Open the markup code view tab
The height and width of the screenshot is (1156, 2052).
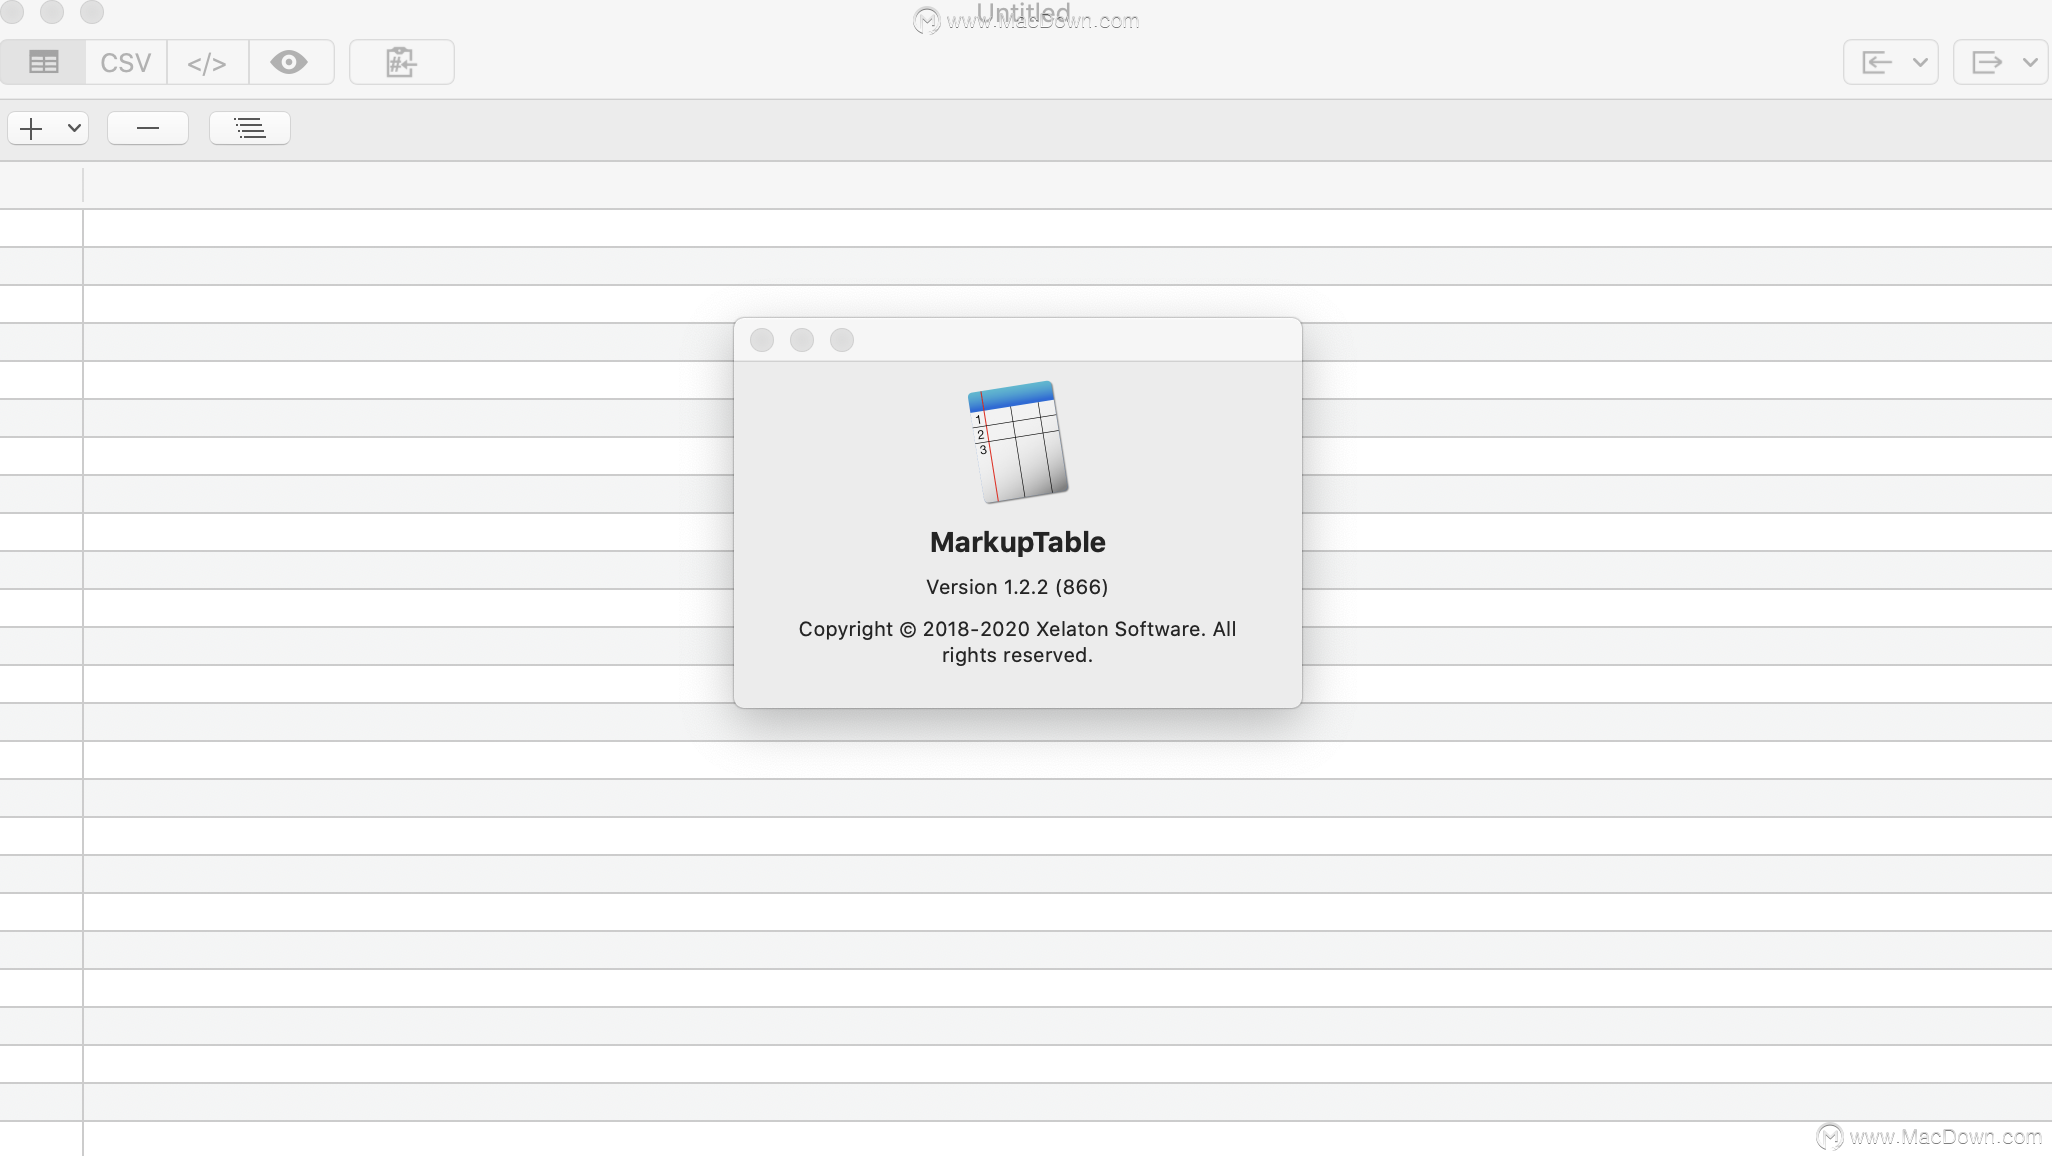tap(207, 62)
